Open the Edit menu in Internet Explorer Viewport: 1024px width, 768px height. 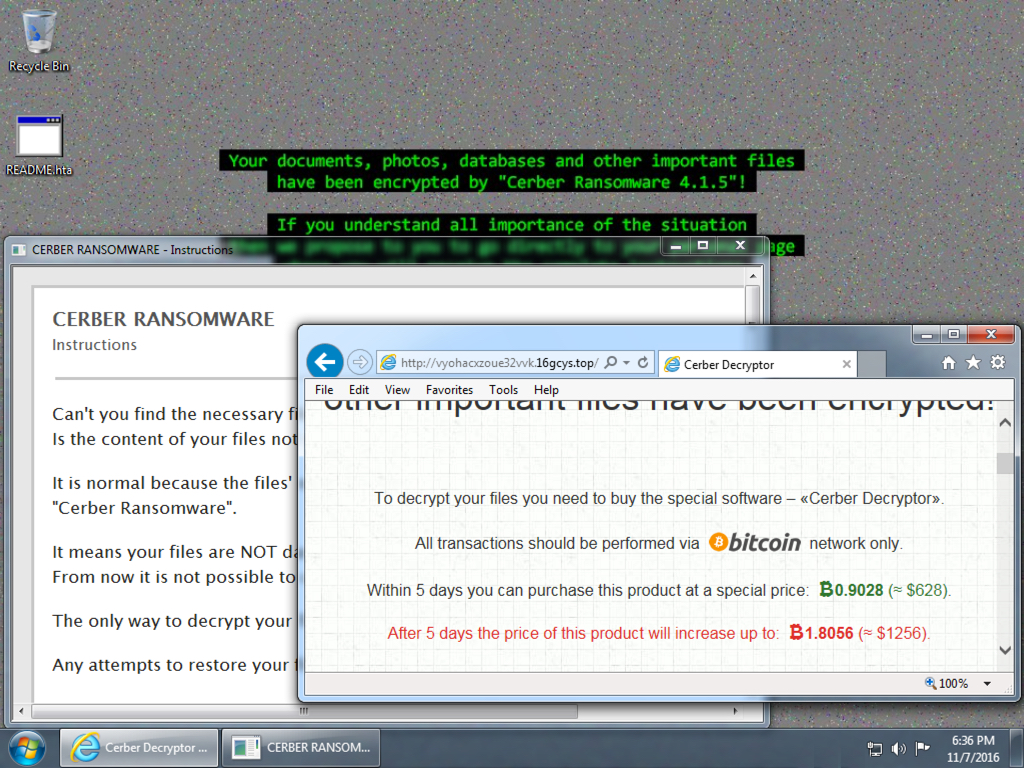click(359, 390)
